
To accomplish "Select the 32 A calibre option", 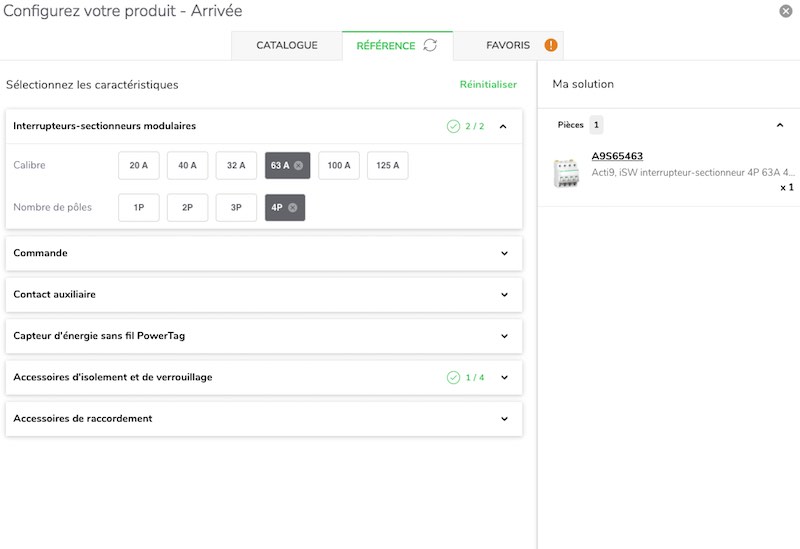I will point(236,165).
